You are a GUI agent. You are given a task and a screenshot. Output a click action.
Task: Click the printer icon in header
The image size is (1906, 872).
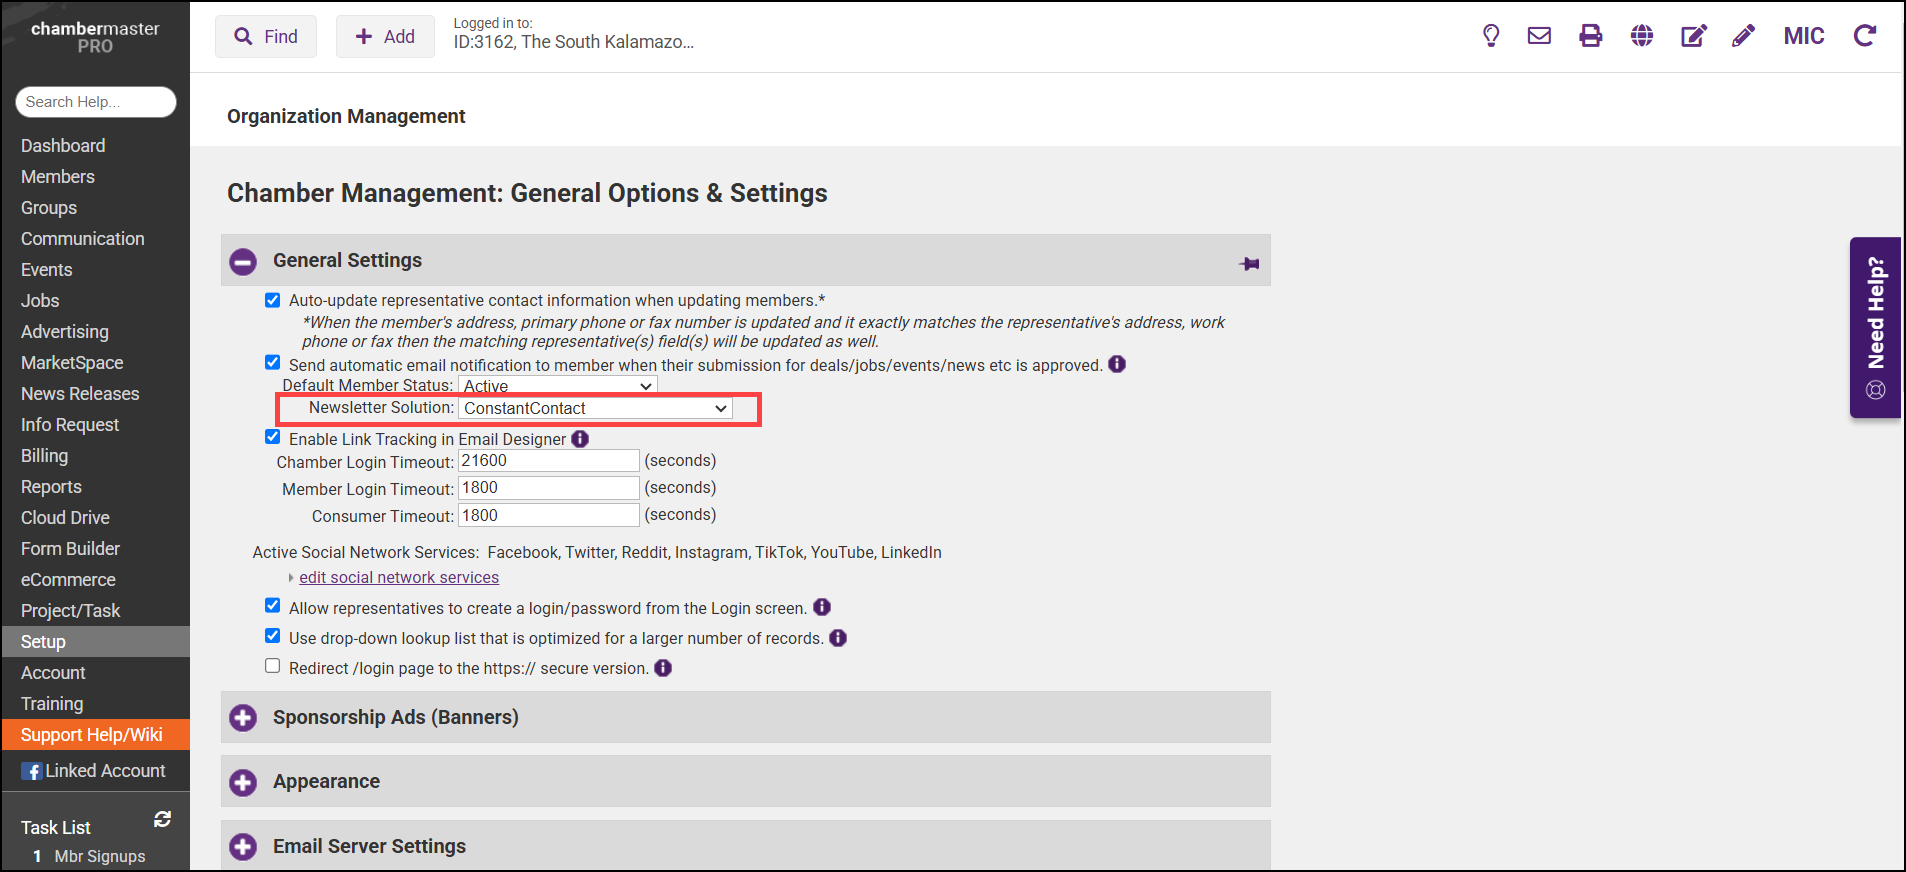point(1590,36)
